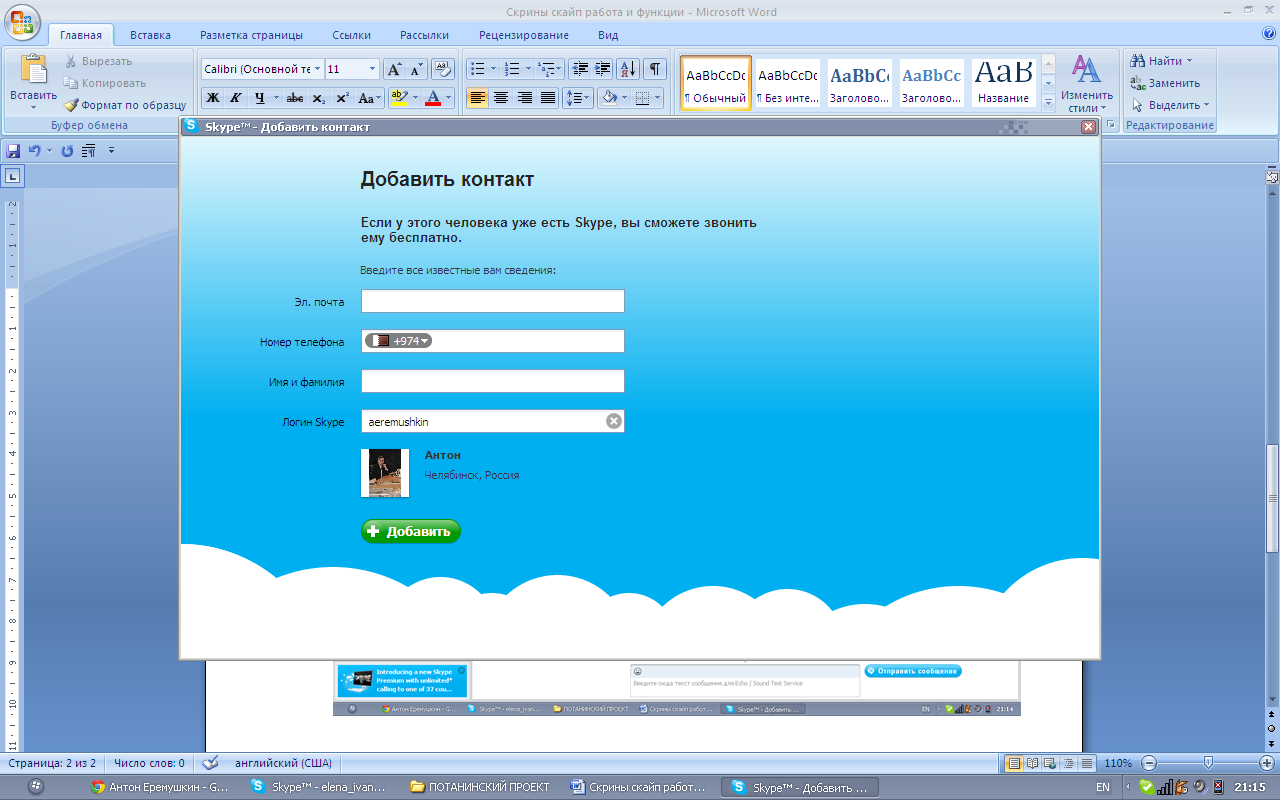Open the font name combo box
Screen dimensions: 1280x800
[x=262, y=69]
